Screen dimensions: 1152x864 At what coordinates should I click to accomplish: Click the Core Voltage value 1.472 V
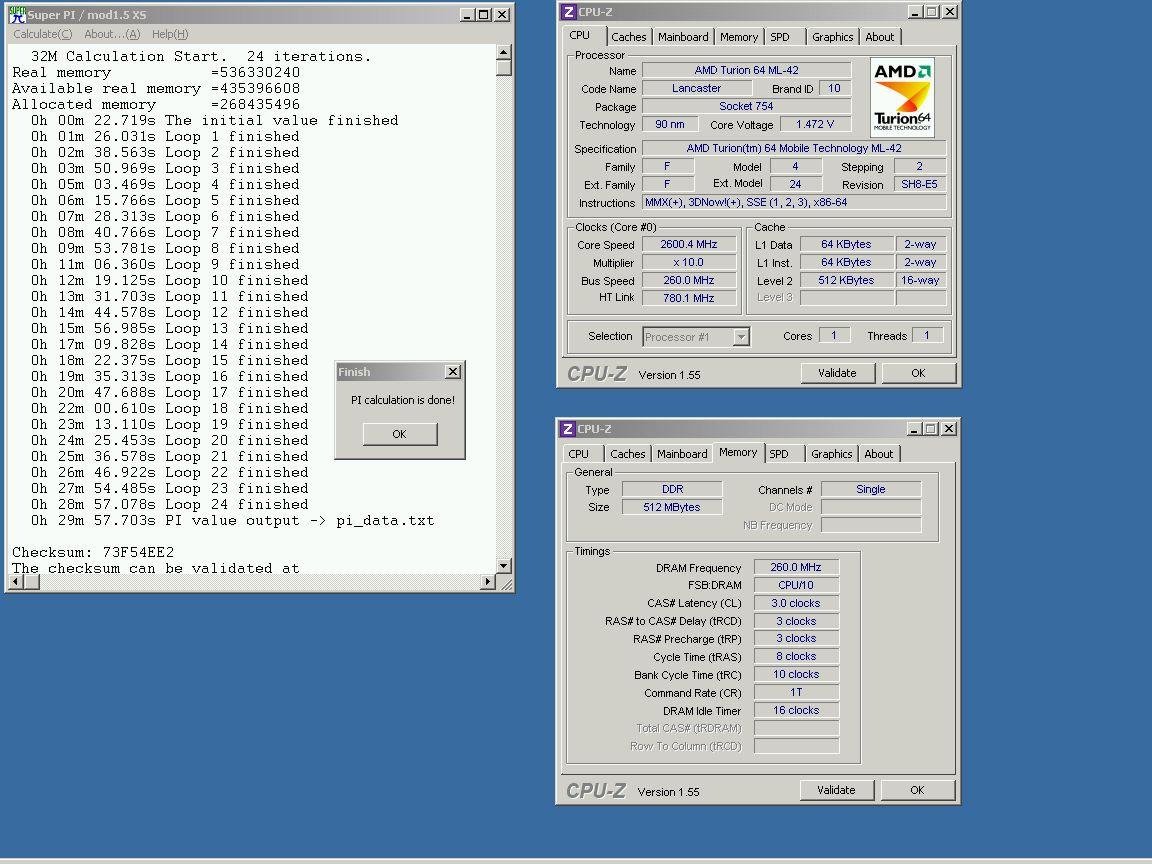pyautogui.click(x=815, y=125)
